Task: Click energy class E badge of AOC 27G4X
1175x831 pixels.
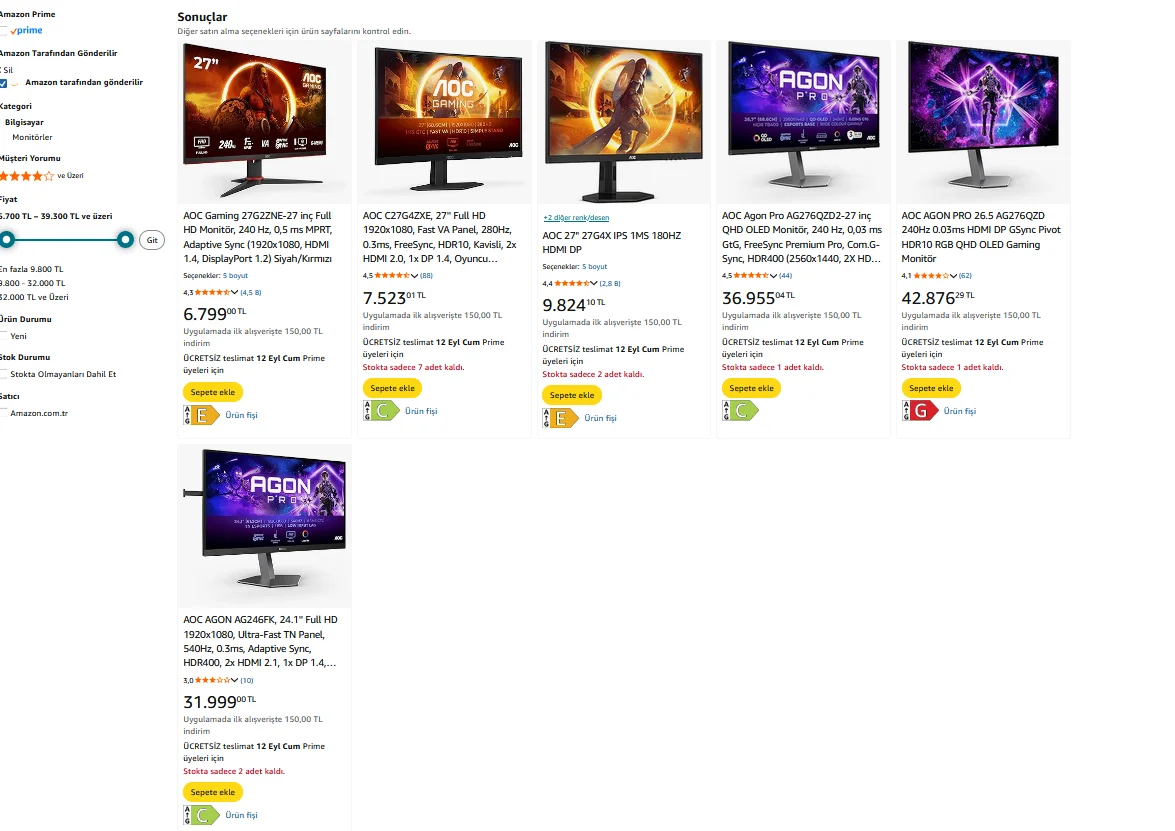Action: tap(561, 418)
